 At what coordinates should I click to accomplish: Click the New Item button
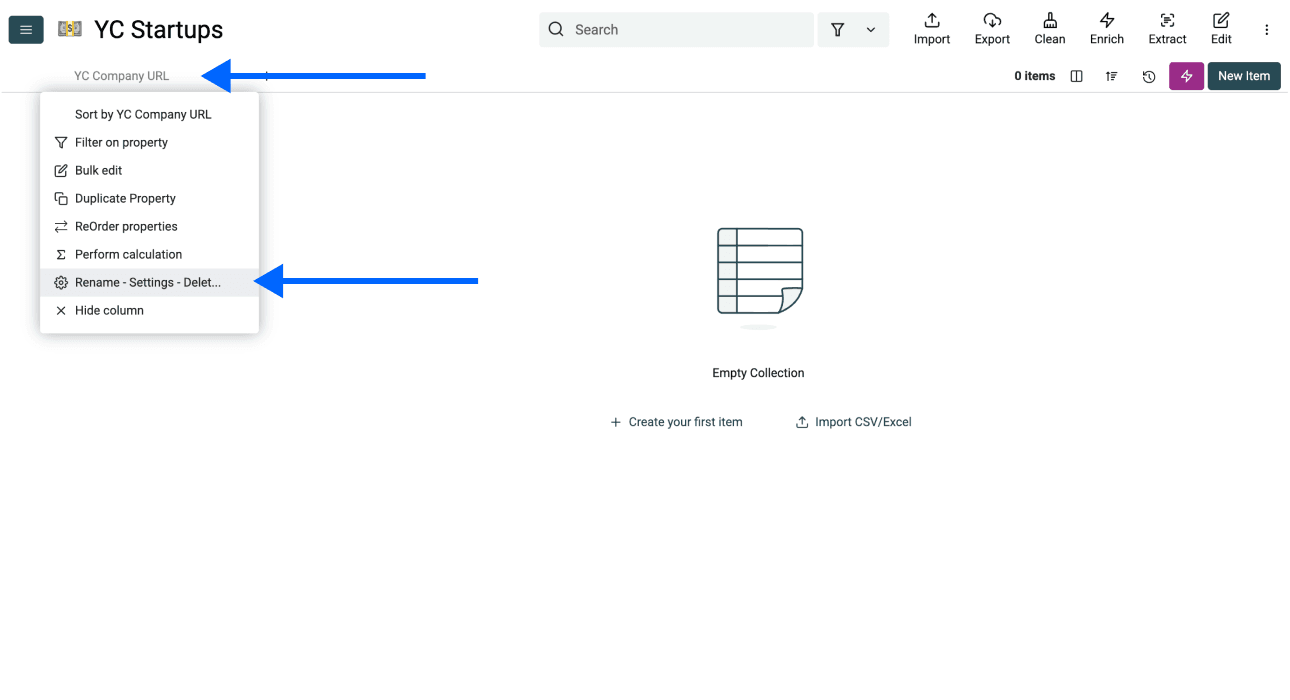click(x=1243, y=76)
